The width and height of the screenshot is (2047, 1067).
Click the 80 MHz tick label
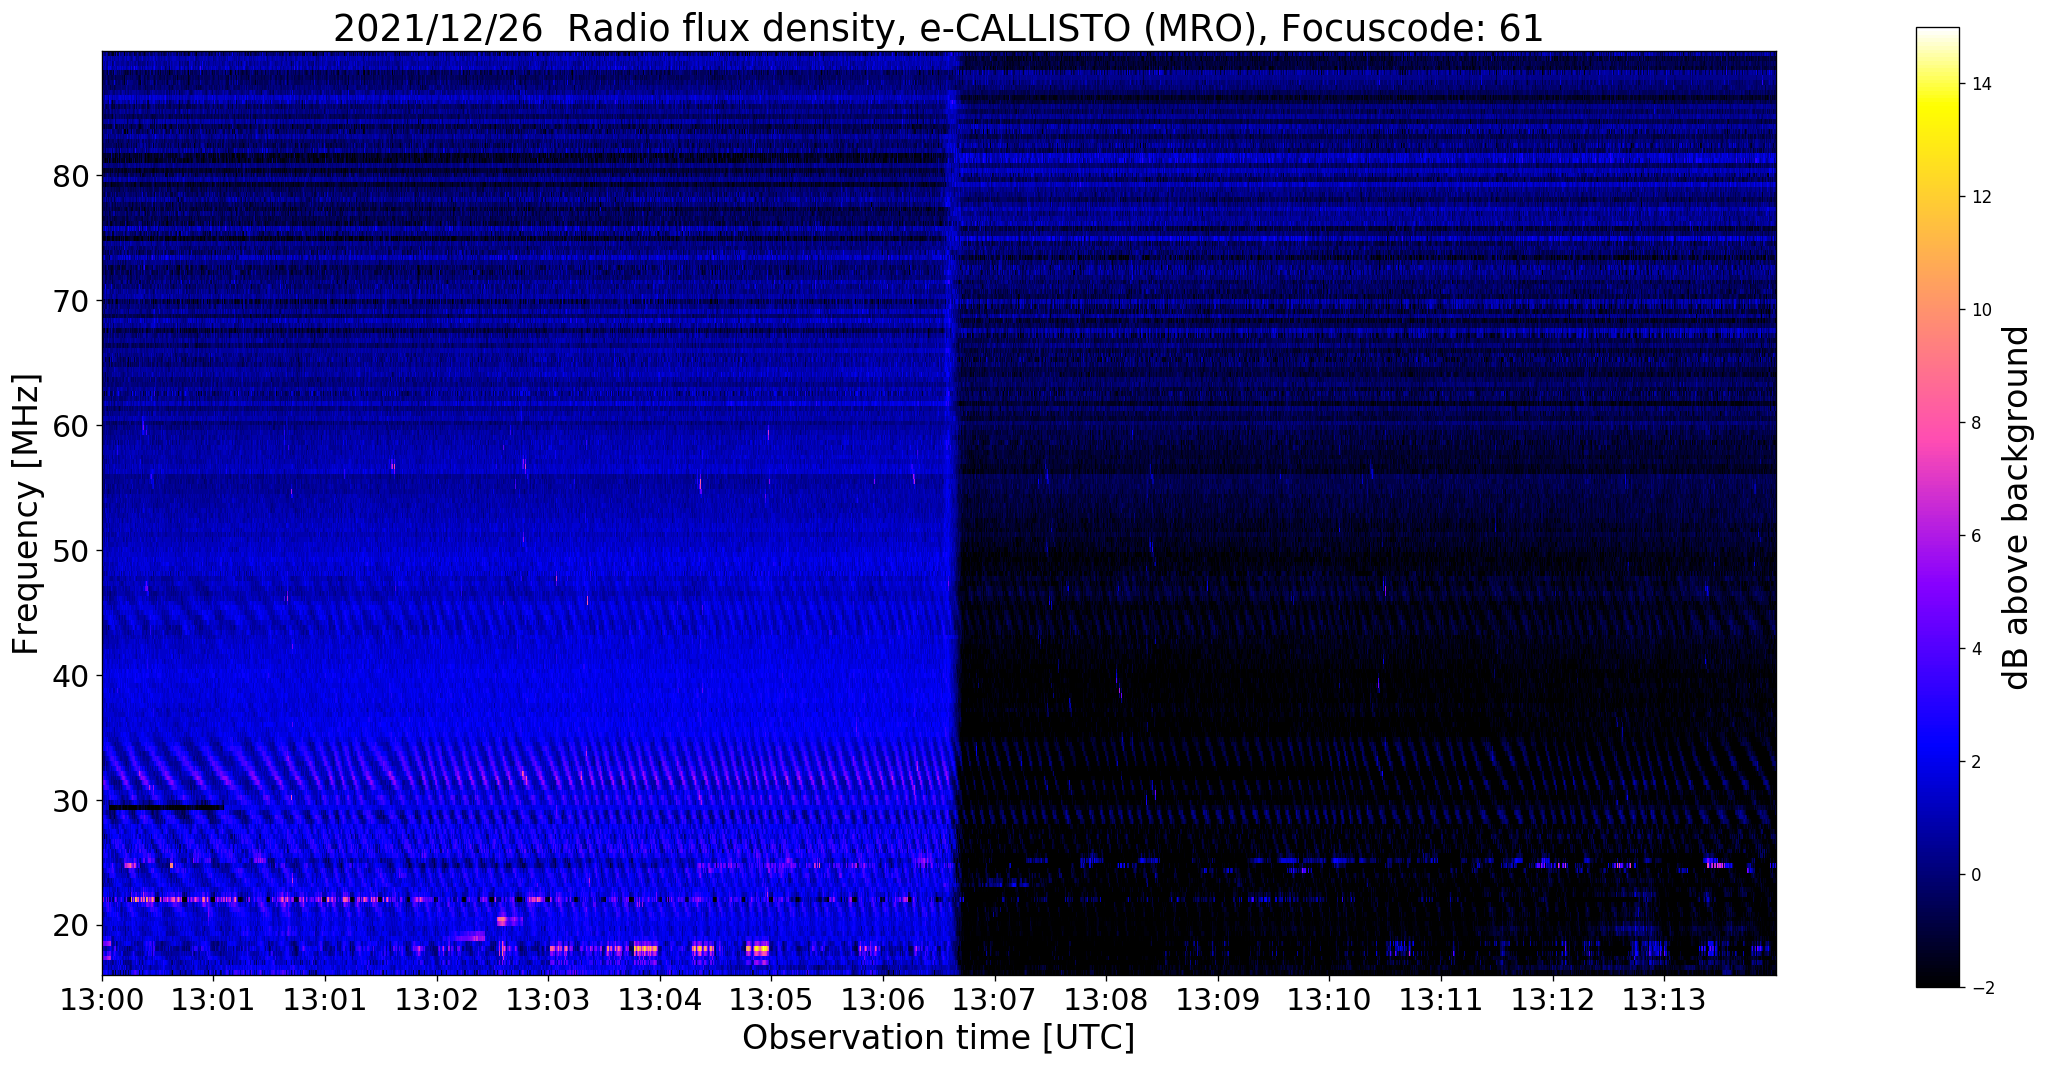(71, 176)
